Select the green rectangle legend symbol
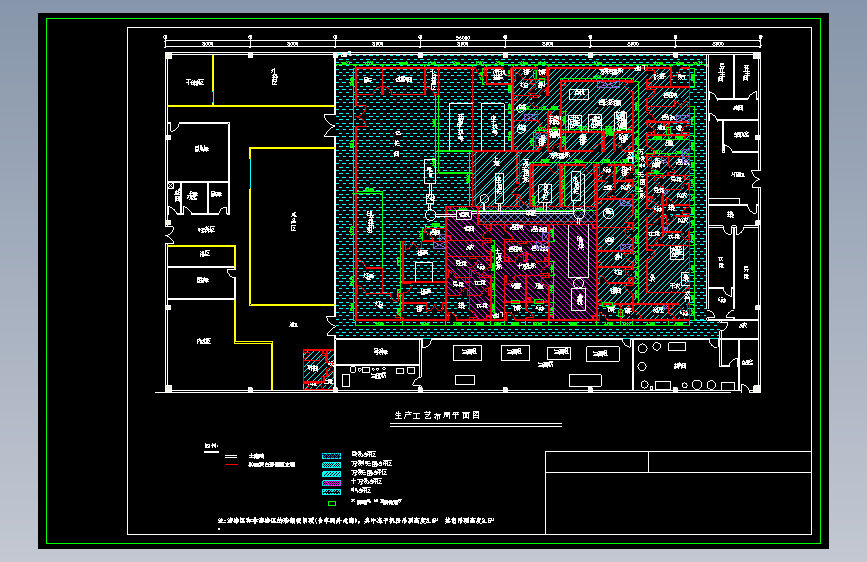This screenshot has height=562, width=867. point(332,503)
